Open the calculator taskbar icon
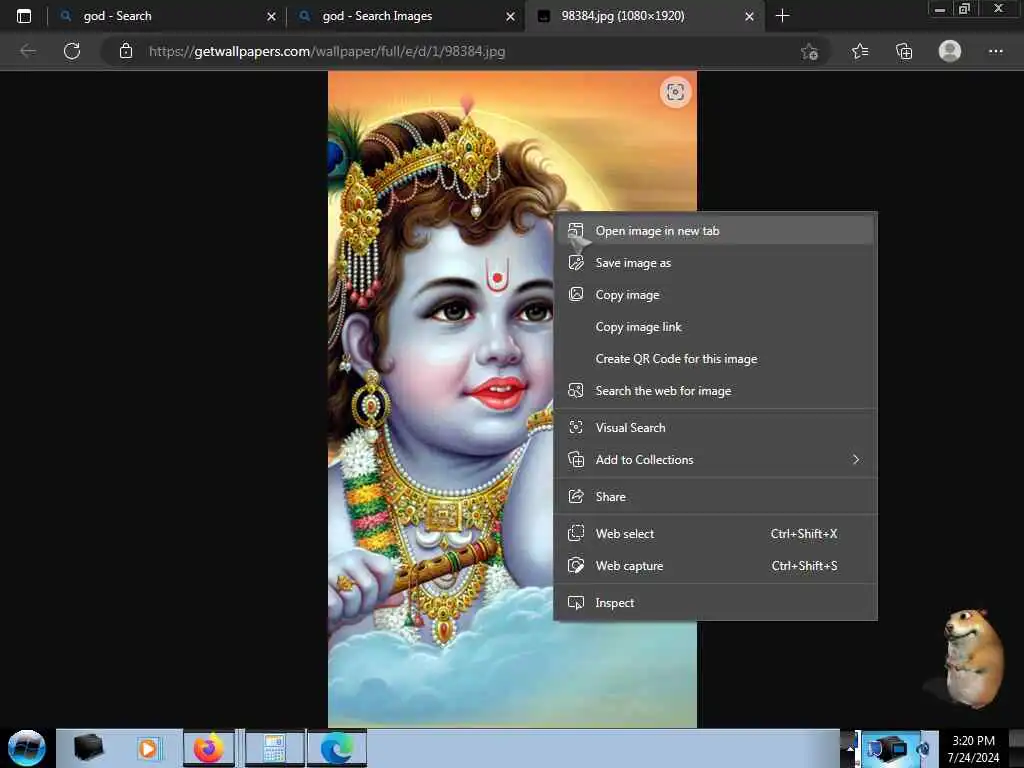The image size is (1024, 768). (274, 748)
